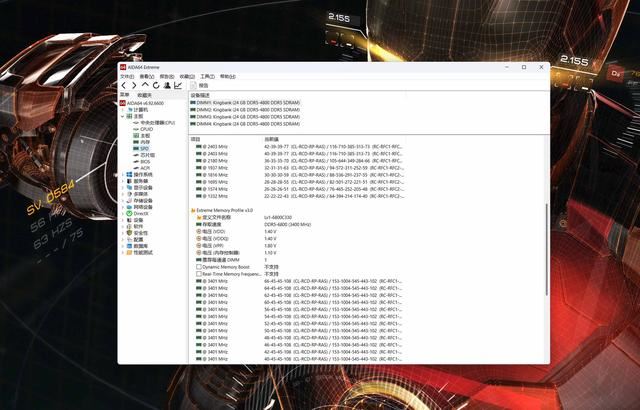Viewport: 640px width, 410px height.
Task: Click the 配置 configuration tree icon
Action: (x=129, y=239)
